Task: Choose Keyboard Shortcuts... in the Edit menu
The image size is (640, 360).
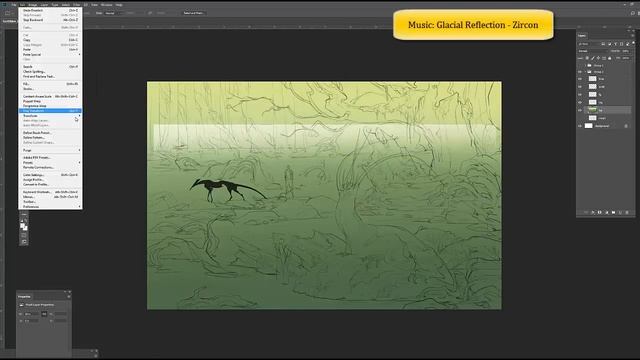Action: tap(50, 192)
